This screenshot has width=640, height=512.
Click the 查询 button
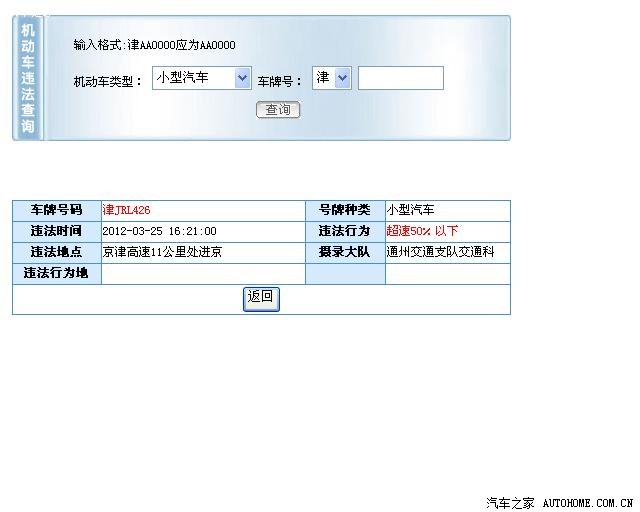click(278, 109)
